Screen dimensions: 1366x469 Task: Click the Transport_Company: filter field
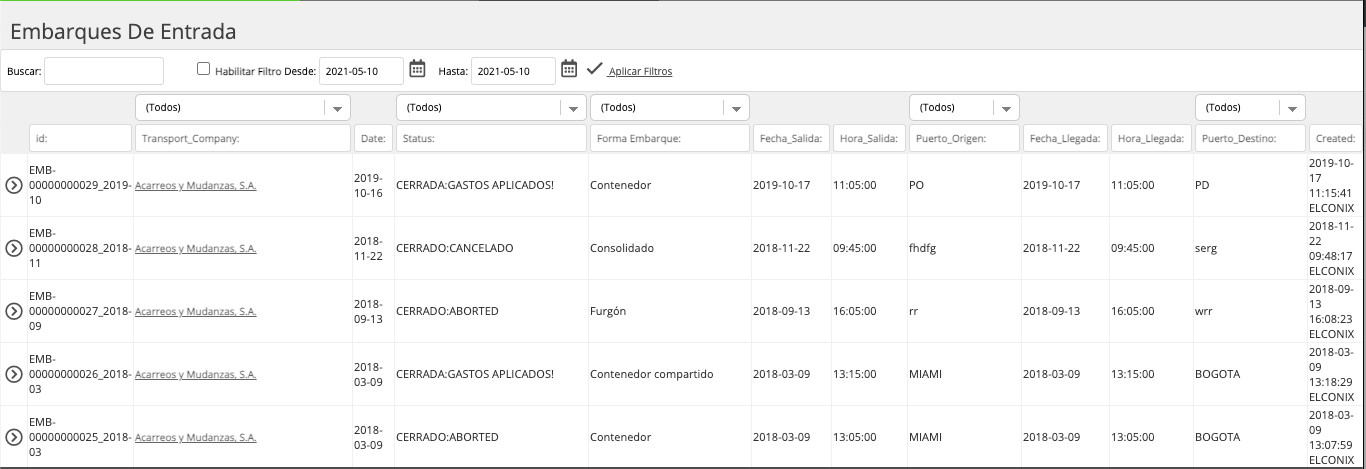click(243, 138)
